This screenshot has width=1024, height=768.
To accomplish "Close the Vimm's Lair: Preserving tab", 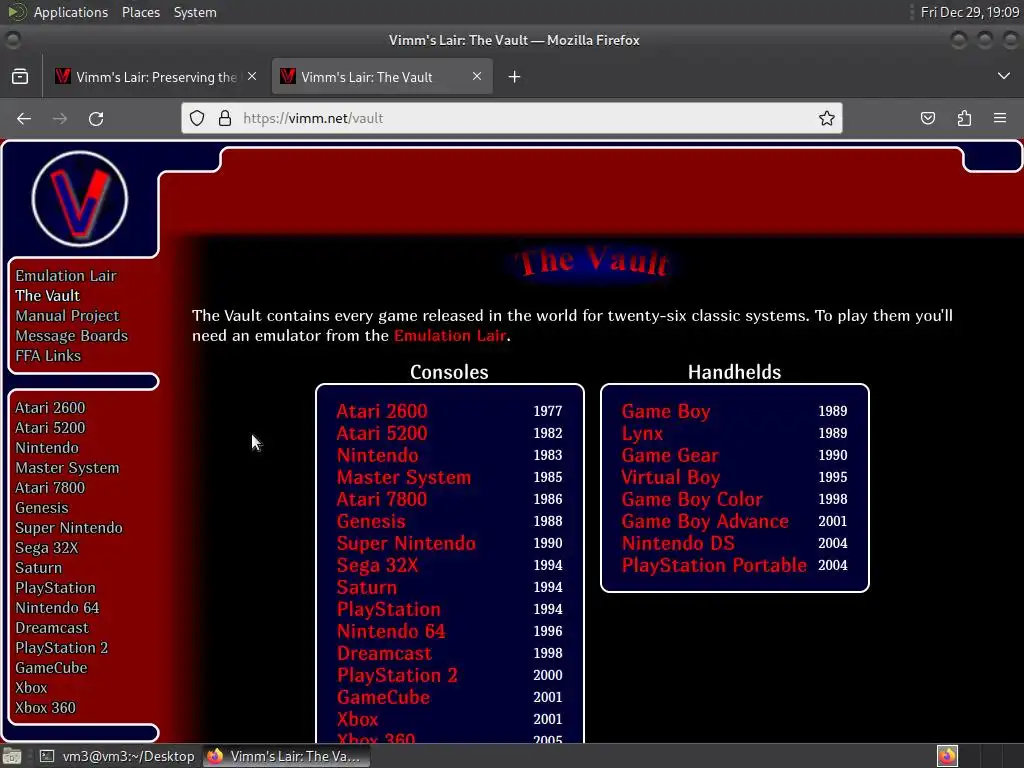I will click(252, 76).
